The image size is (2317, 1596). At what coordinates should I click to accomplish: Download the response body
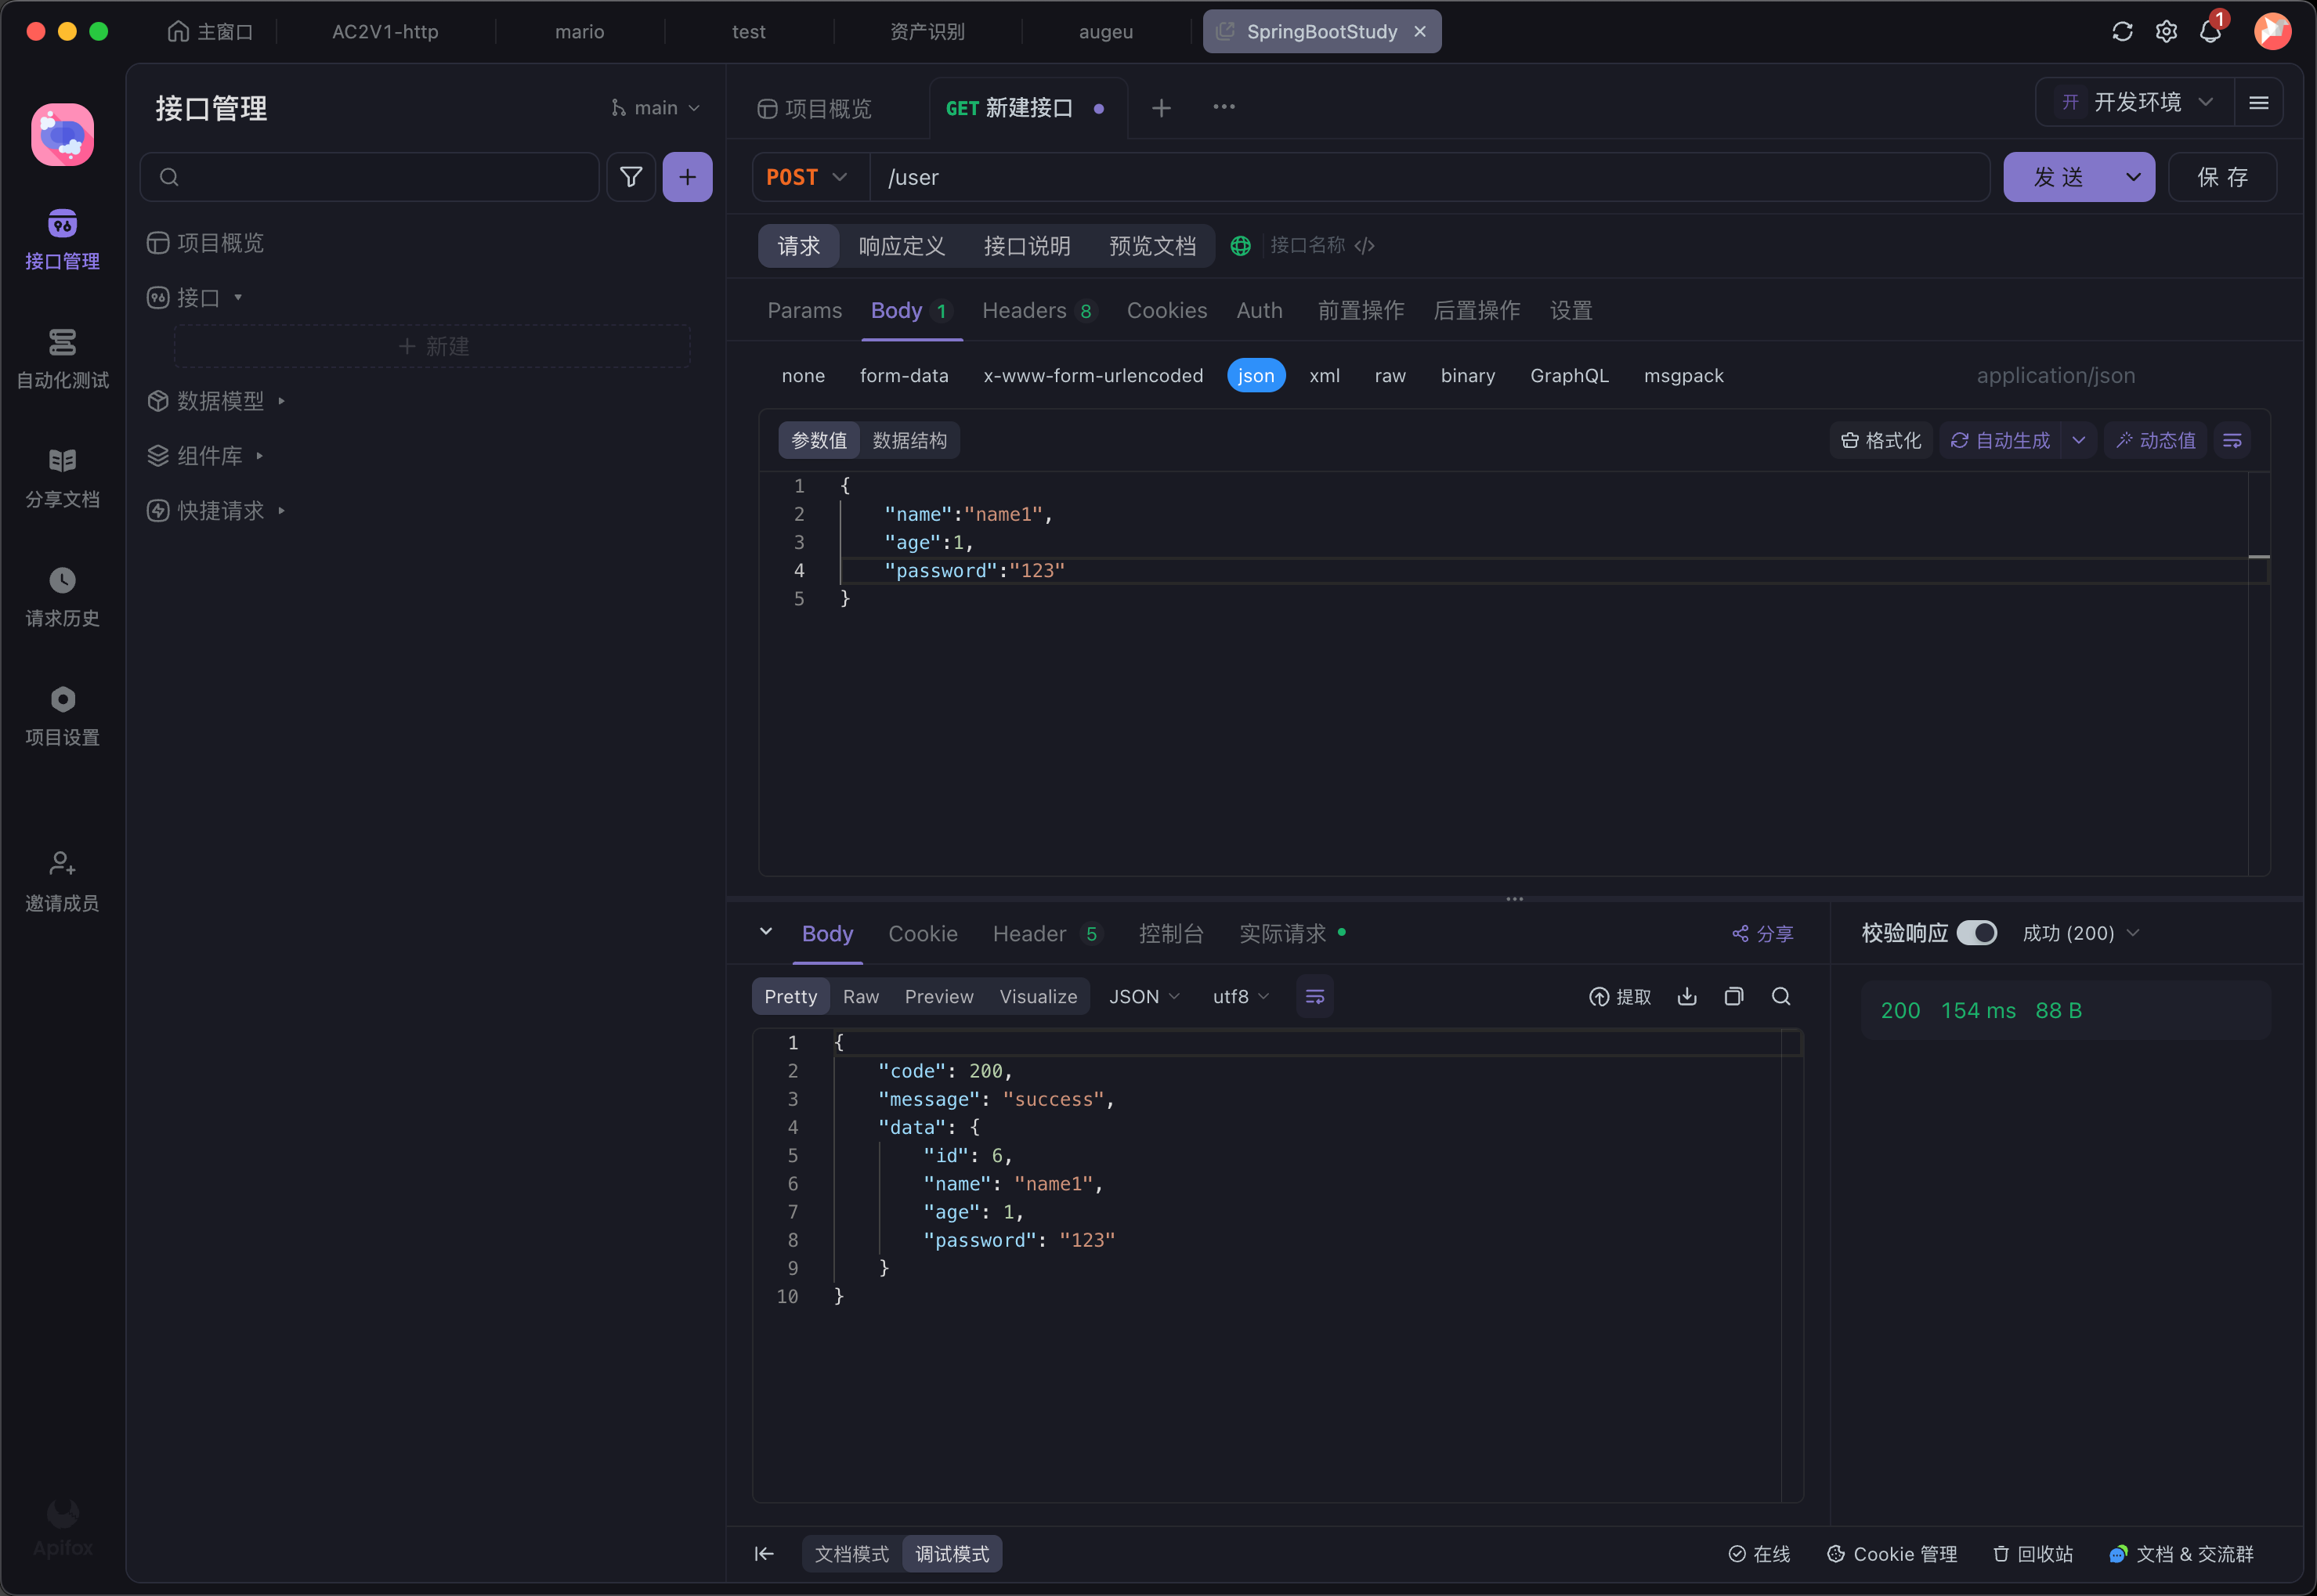pos(1687,996)
